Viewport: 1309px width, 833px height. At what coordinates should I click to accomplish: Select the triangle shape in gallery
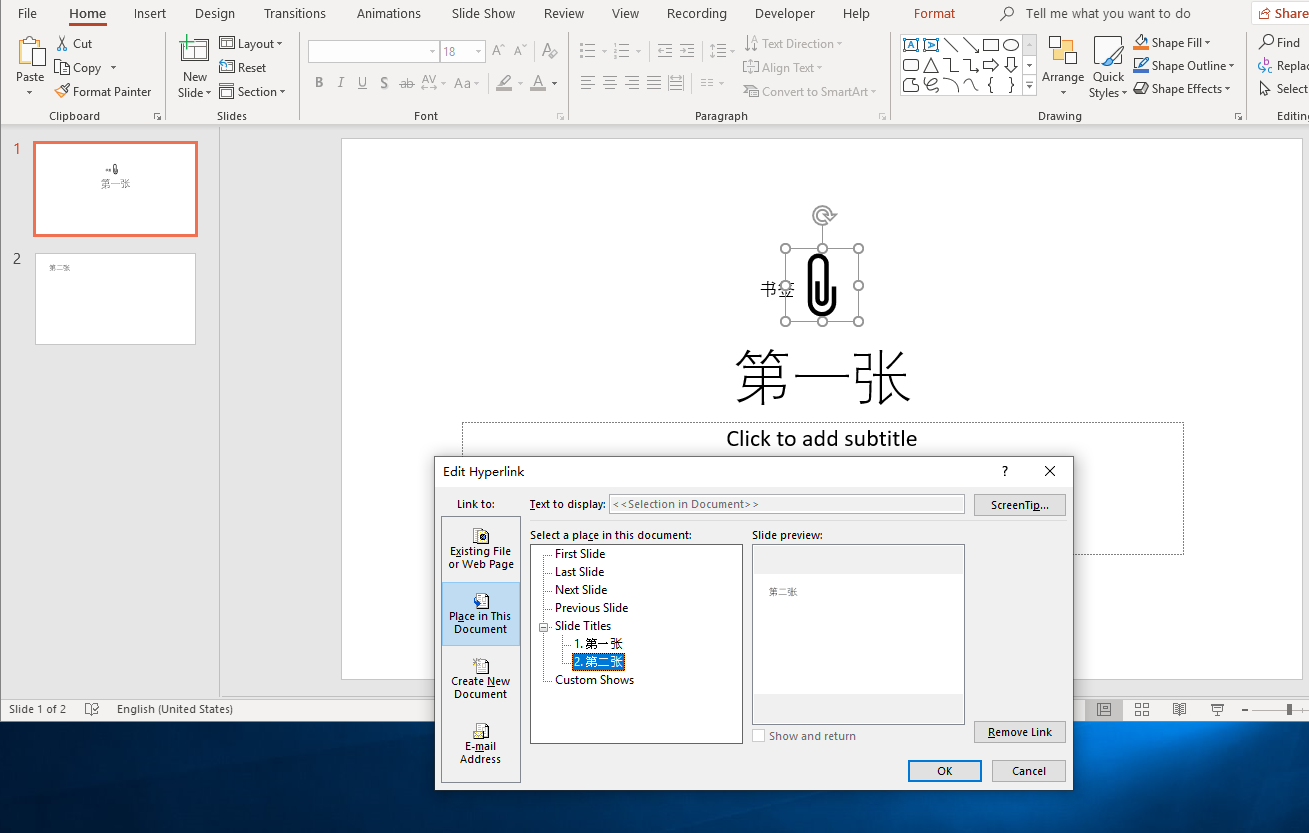931,65
